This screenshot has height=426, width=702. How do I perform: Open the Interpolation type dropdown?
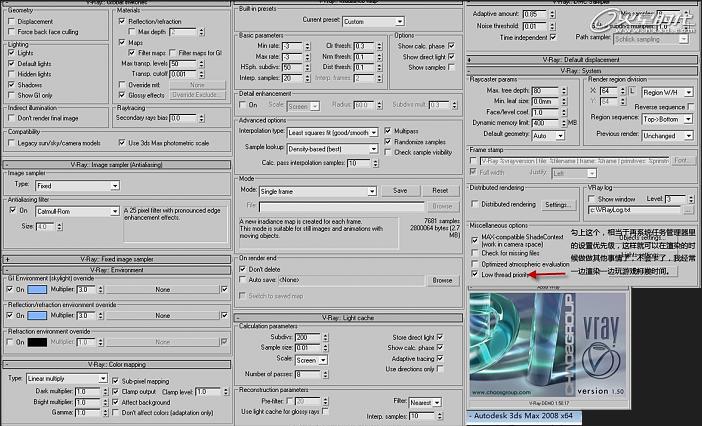(x=332, y=132)
